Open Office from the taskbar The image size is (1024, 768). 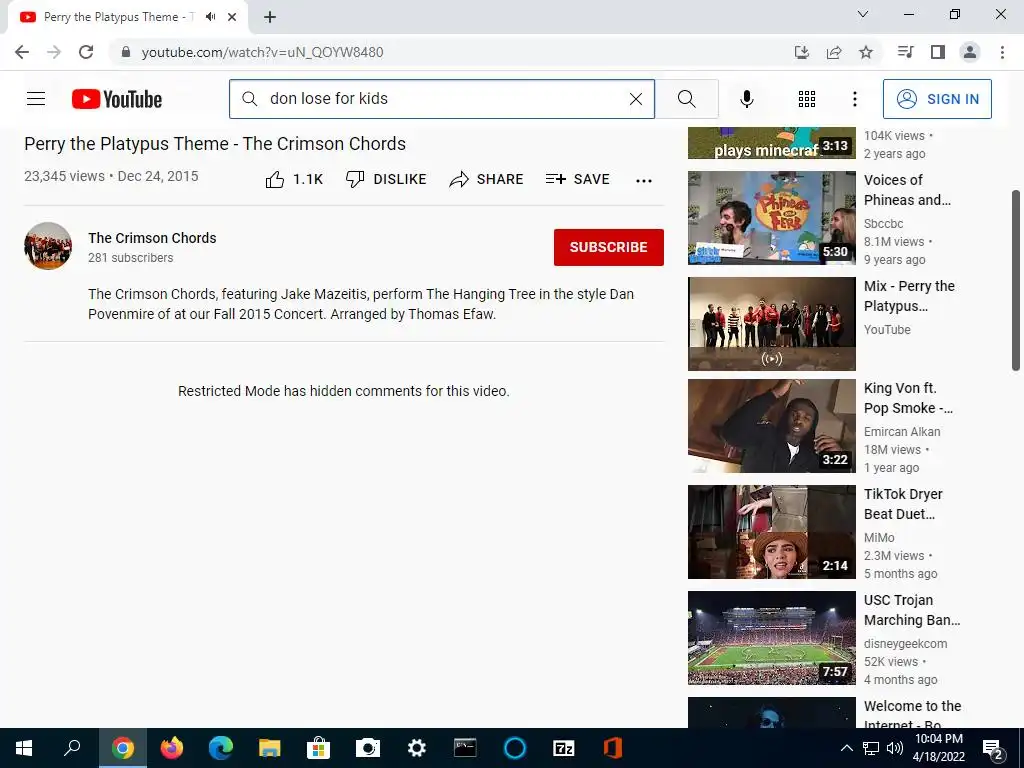612,748
